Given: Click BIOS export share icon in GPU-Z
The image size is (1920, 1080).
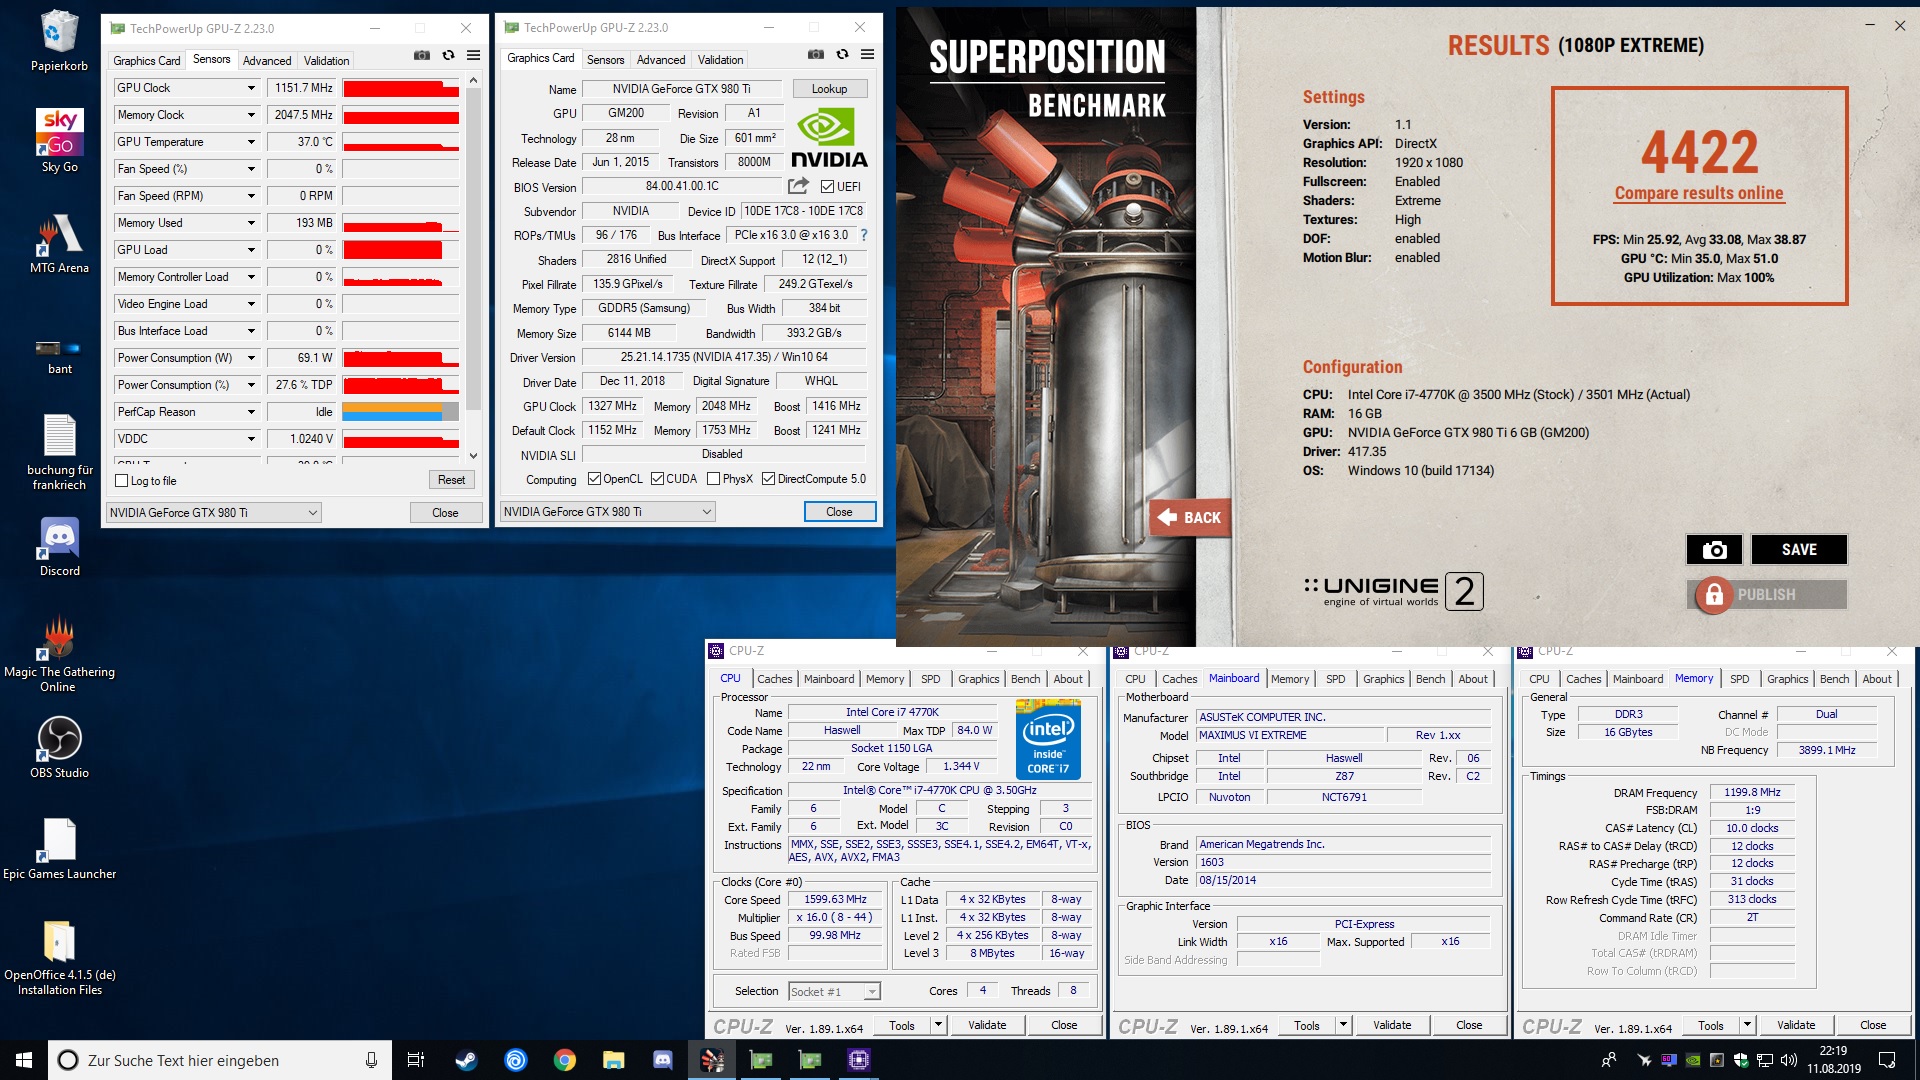Looking at the screenshot, I should point(798,186).
